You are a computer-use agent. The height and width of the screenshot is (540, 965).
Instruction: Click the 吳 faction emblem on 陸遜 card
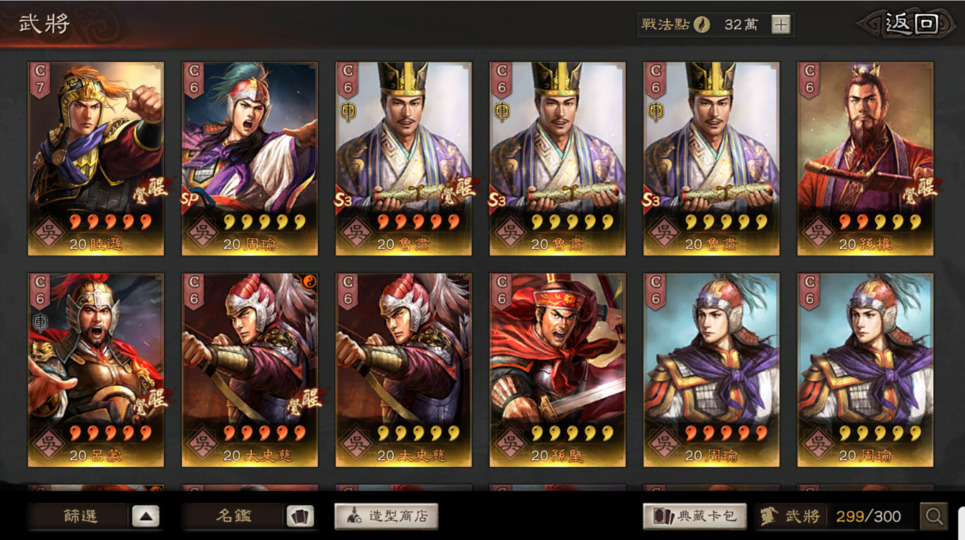pos(48,234)
